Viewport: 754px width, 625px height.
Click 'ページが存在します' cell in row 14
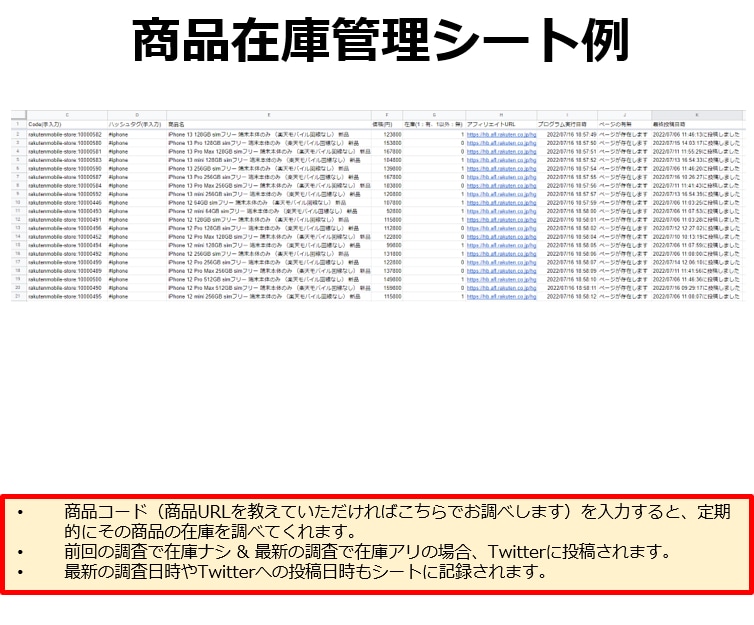[623, 237]
